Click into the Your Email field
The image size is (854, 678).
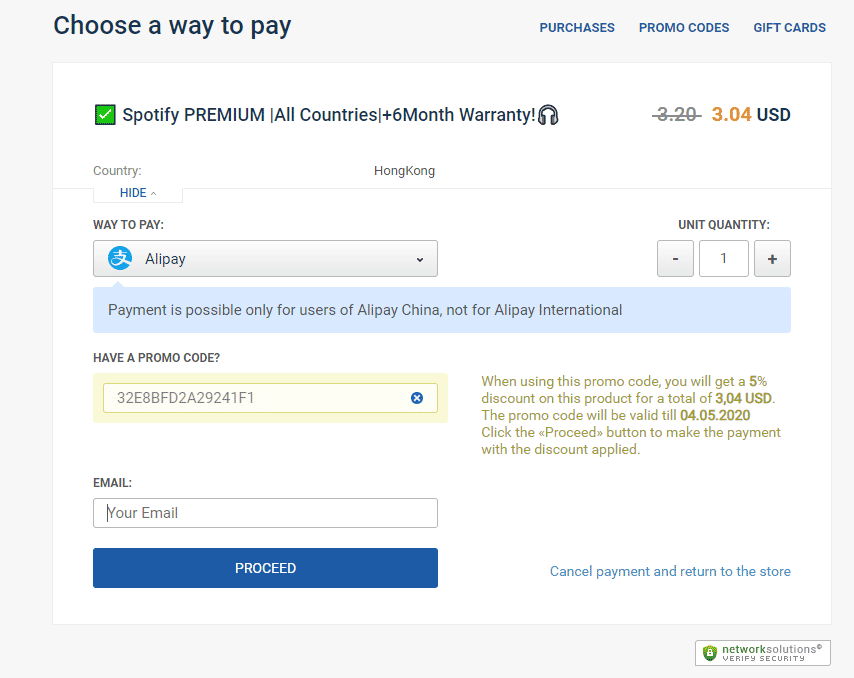(265, 513)
